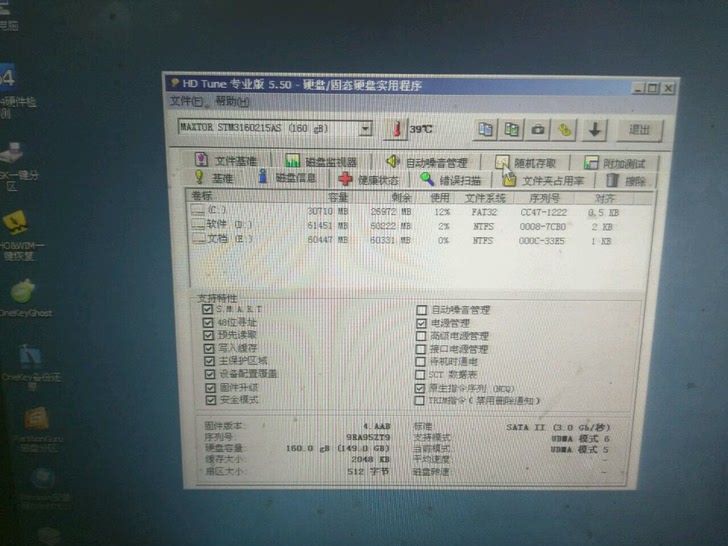Open the 文件 menu

(186, 101)
